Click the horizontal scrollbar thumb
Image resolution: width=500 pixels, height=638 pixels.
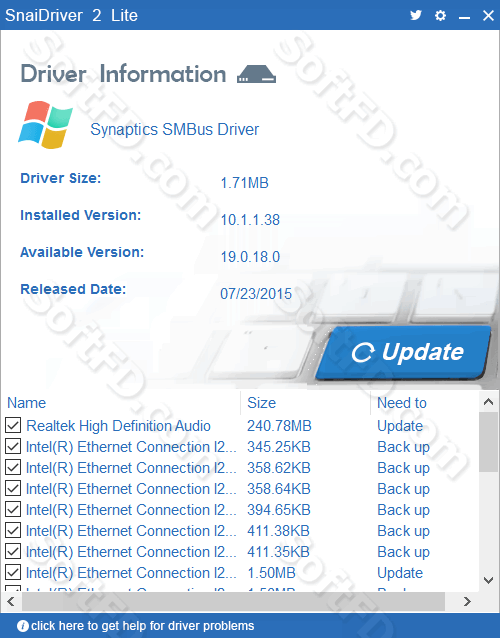pyautogui.click(x=234, y=601)
